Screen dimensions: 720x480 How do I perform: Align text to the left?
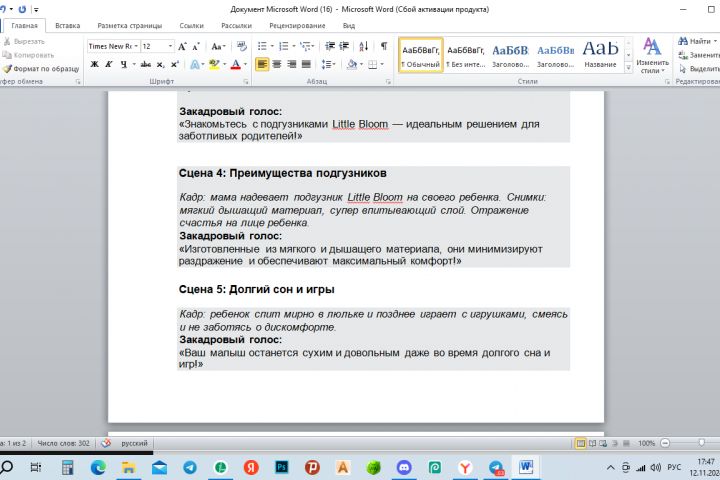click(x=262, y=64)
